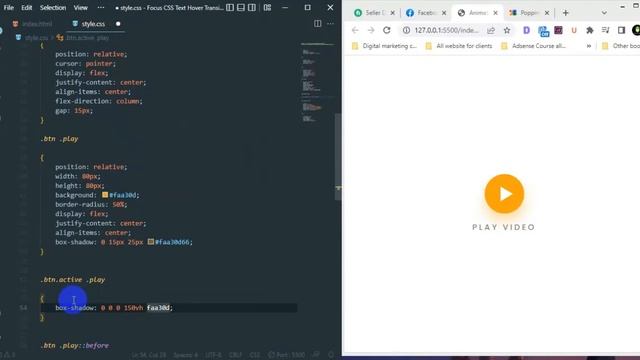Image resolution: width=640 pixels, height=360 pixels.
Task: Close the Facebook browser tab
Action: tap(444, 13)
